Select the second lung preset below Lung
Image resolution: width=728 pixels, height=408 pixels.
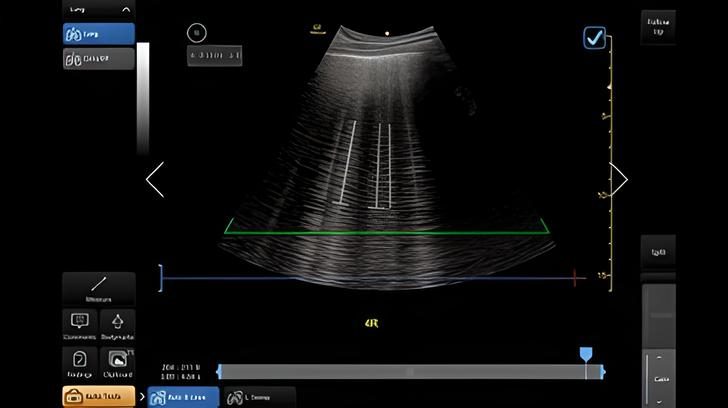click(98, 59)
